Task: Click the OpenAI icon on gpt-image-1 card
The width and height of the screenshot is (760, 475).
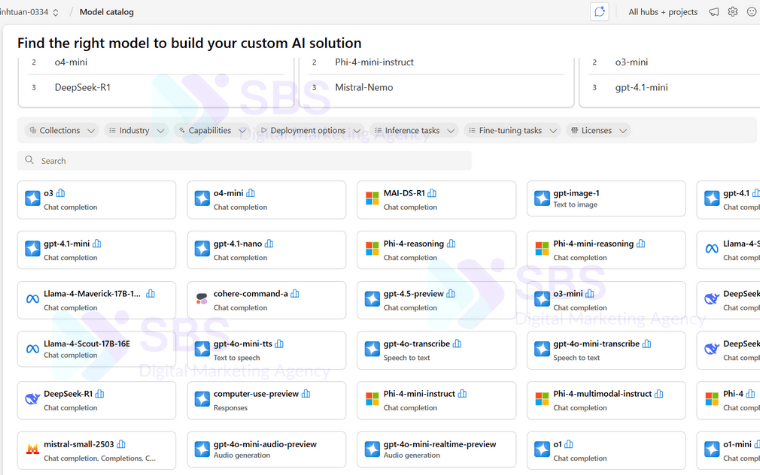Action: pyautogui.click(x=542, y=198)
